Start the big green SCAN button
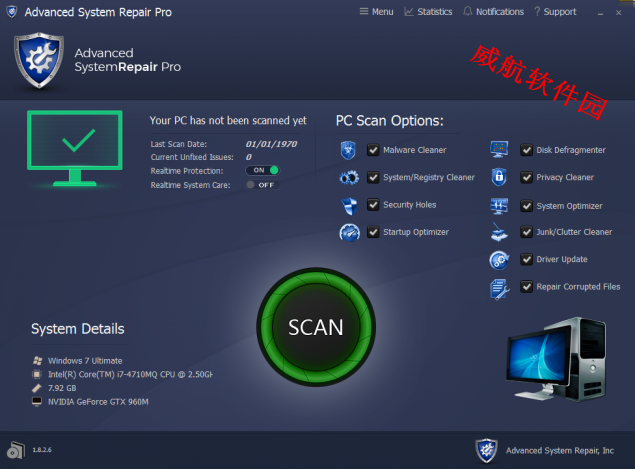Image resolution: width=635 pixels, height=469 pixels. pyautogui.click(x=316, y=327)
